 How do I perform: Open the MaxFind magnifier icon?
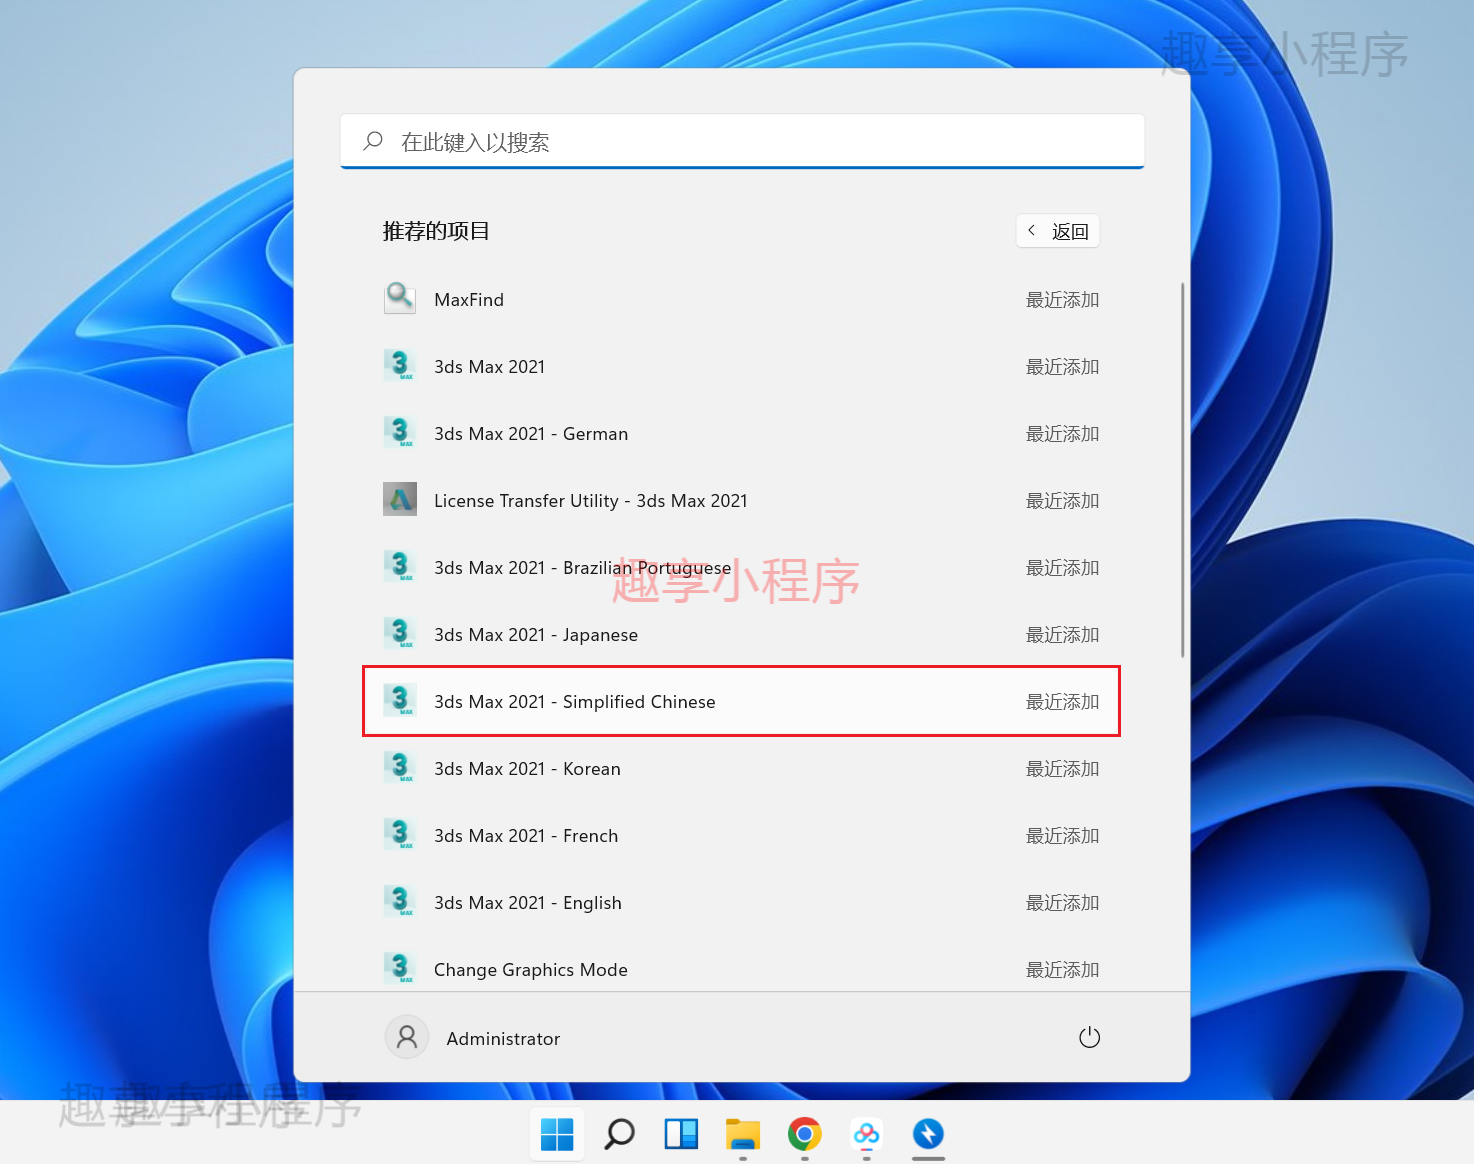[400, 298]
